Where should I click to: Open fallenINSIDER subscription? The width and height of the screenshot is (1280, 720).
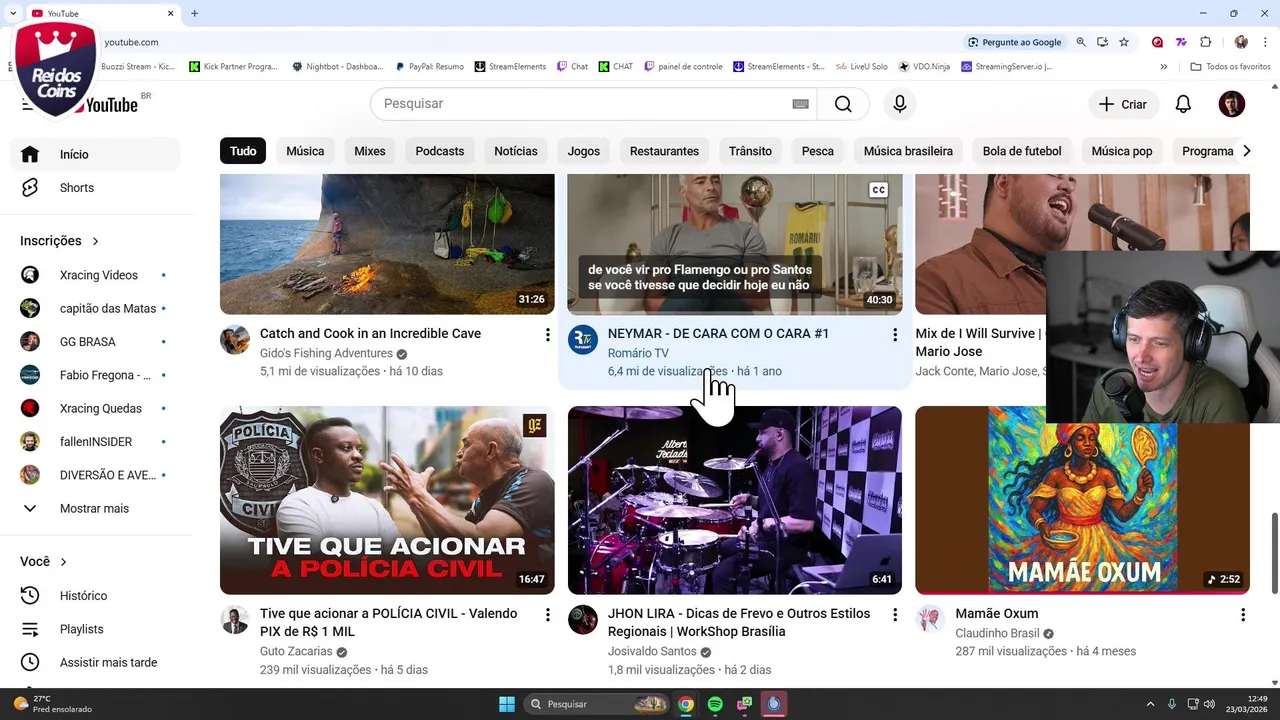click(95, 442)
